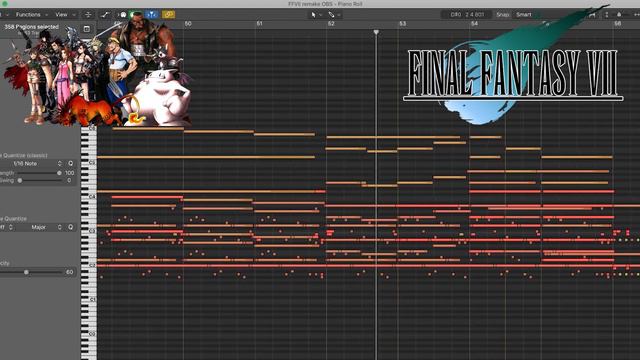Open the scale quantize root note dropdown
Screen dimensions: 640x360
click(x=7, y=227)
